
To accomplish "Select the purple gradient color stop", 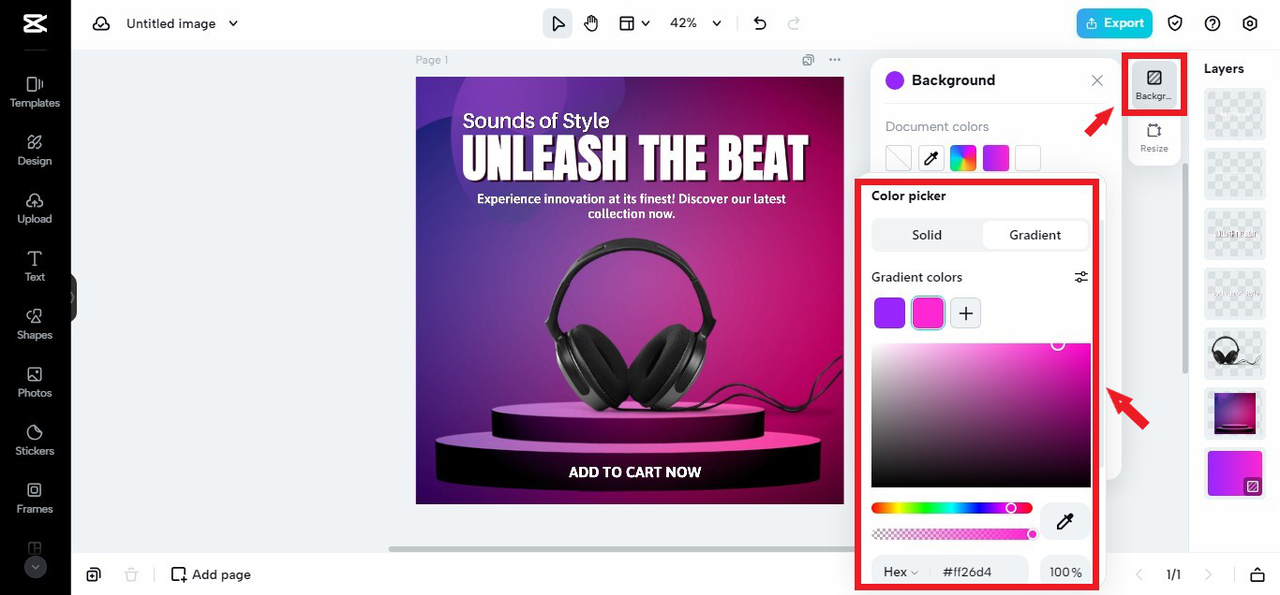I will pos(890,313).
